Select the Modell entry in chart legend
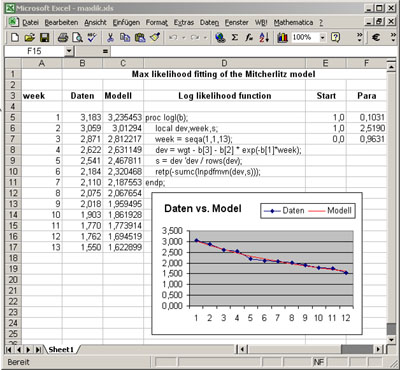This screenshot has width=400, height=370. 330,210
